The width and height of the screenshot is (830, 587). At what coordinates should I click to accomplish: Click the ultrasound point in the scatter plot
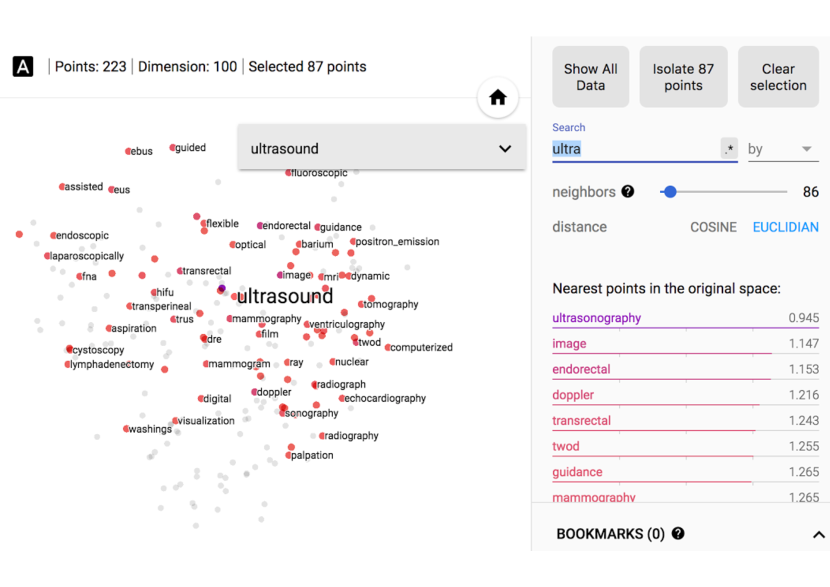pos(222,289)
